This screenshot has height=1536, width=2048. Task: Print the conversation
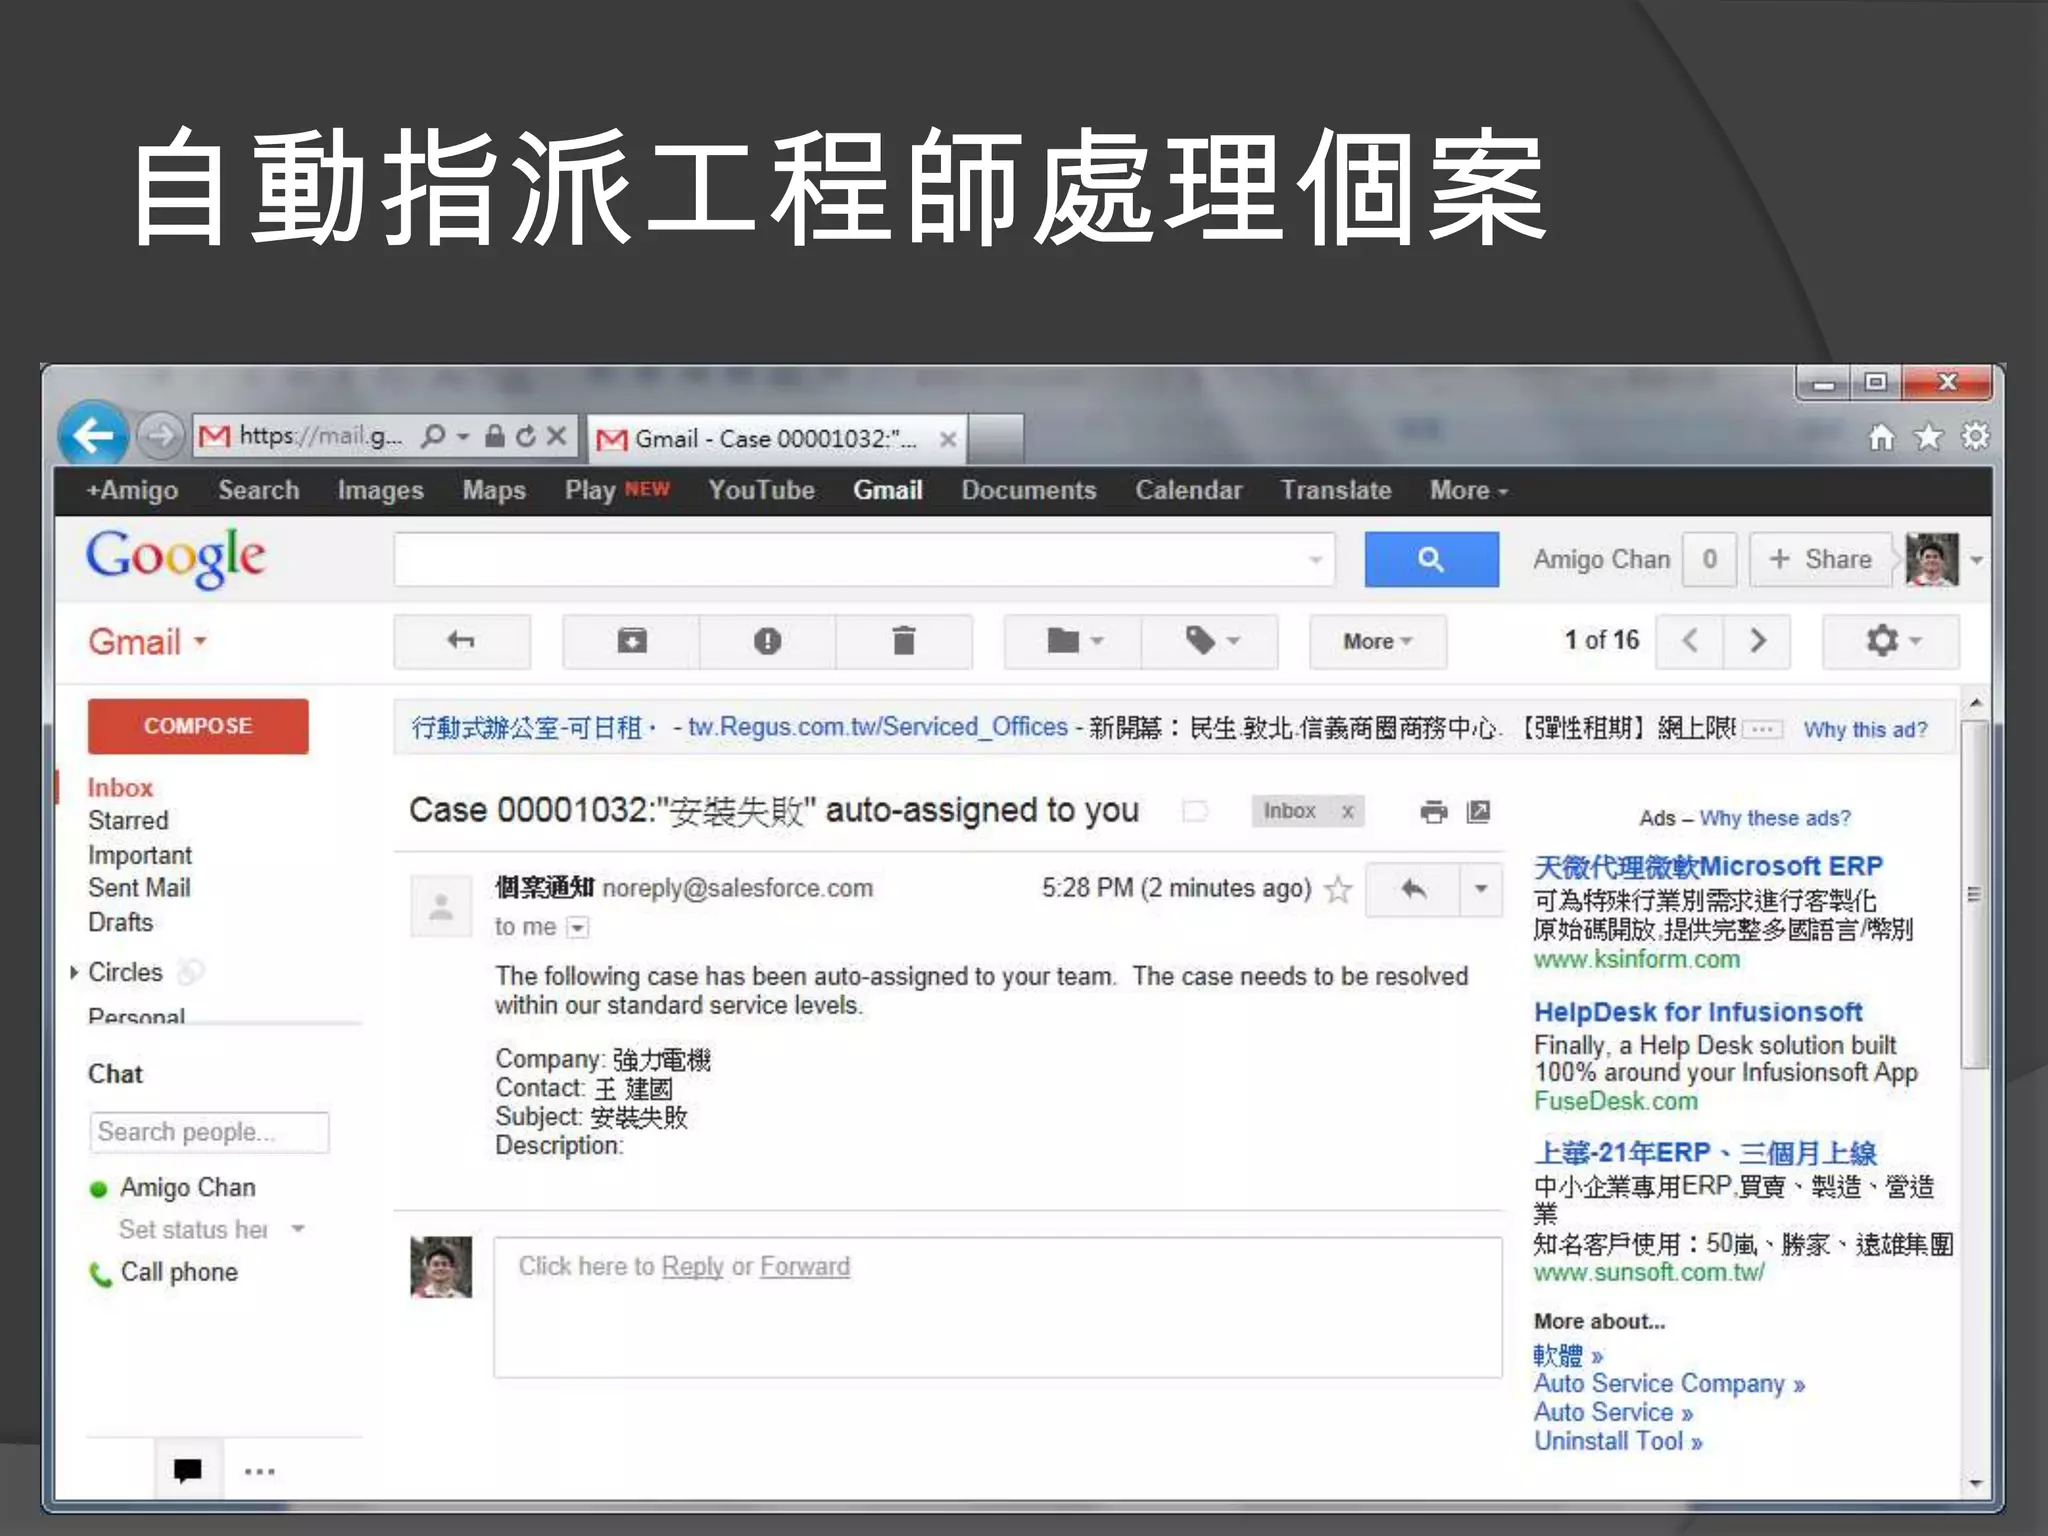1434,812
